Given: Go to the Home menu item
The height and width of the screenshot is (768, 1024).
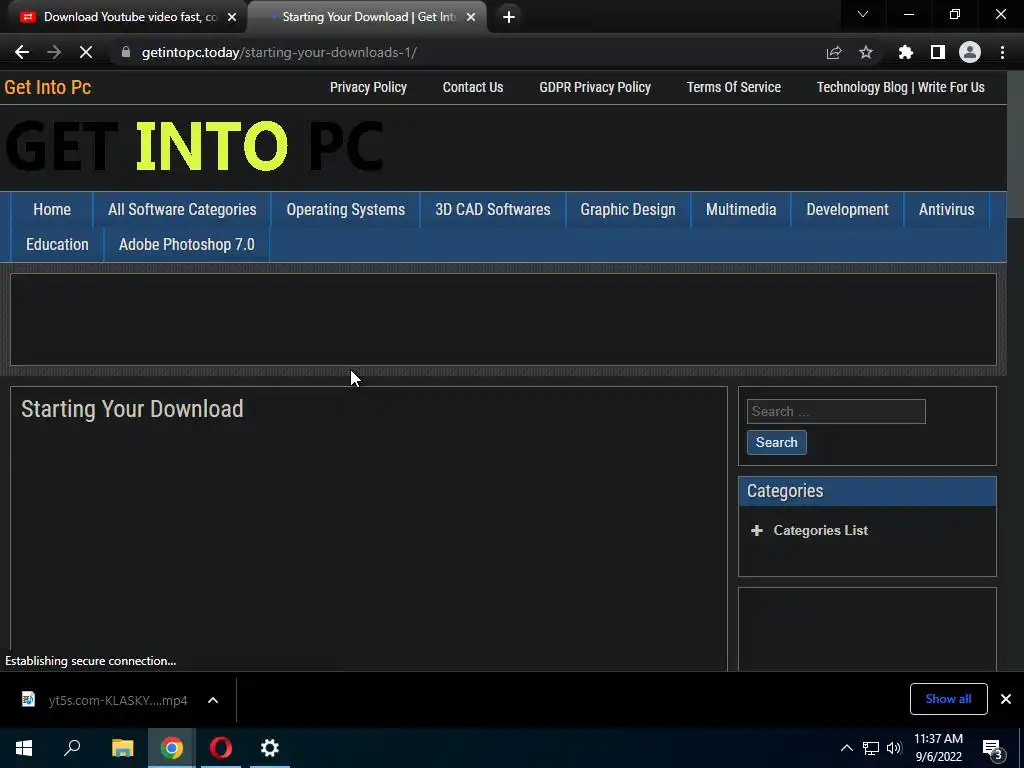Looking at the screenshot, I should tap(52, 210).
